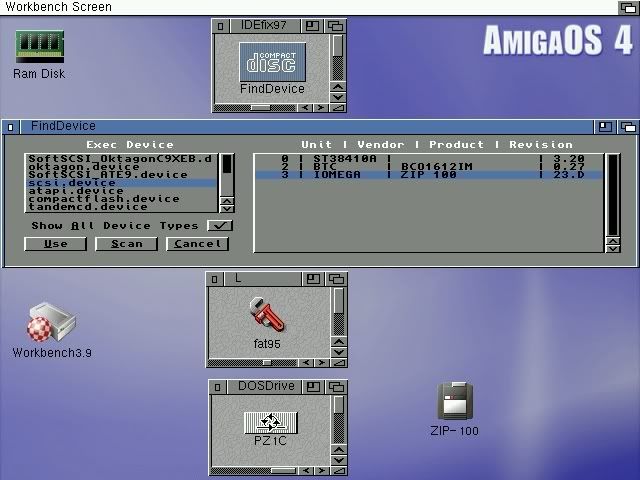Click the DOSDrive window zoom gadget
Viewport: 640px width, 480px height.
coord(313,387)
